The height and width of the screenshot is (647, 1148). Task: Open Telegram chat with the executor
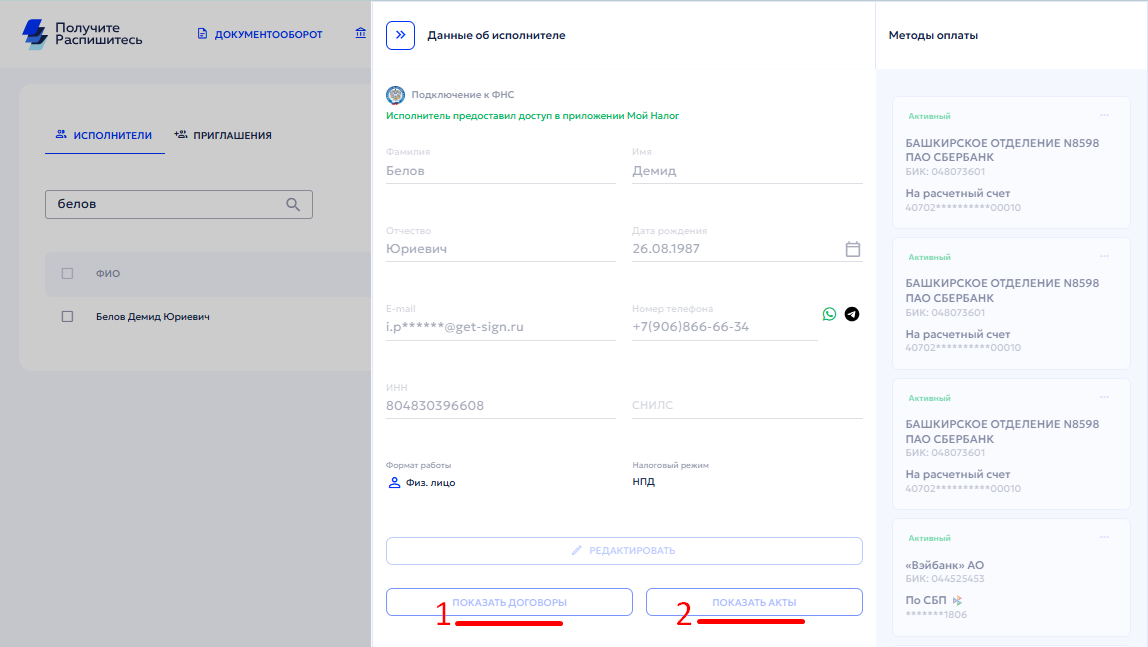coord(852,314)
